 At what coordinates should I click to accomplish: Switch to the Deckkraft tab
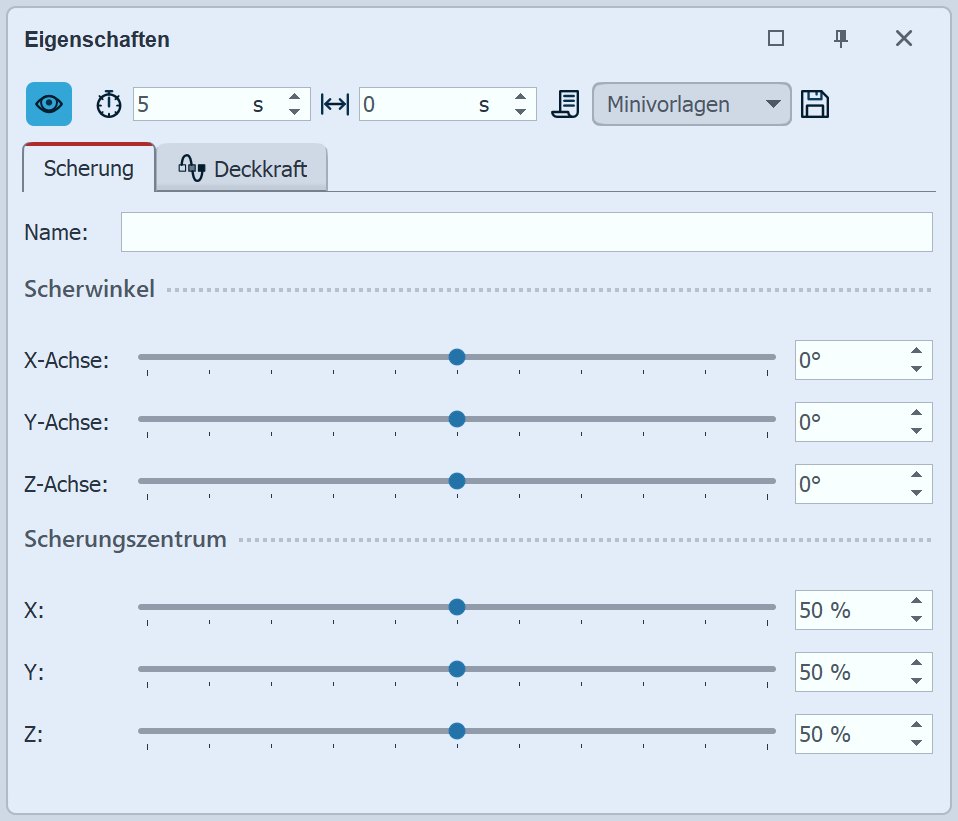tap(255, 168)
